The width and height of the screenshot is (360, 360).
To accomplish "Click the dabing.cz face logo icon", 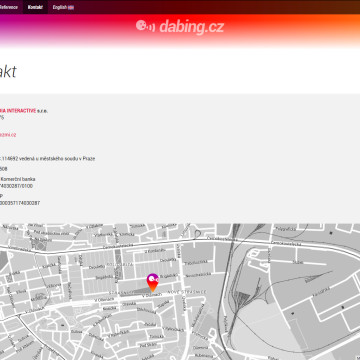I will point(145,26).
